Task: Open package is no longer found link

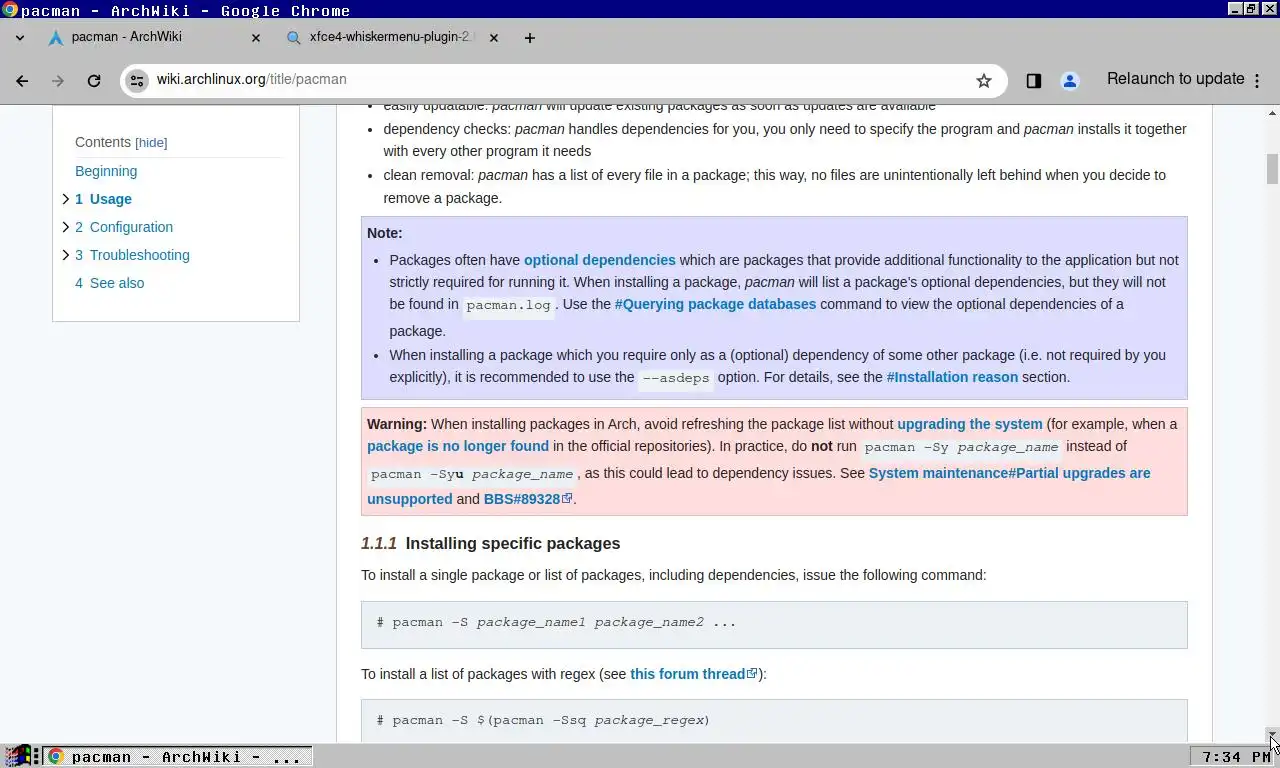Action: click(458, 446)
